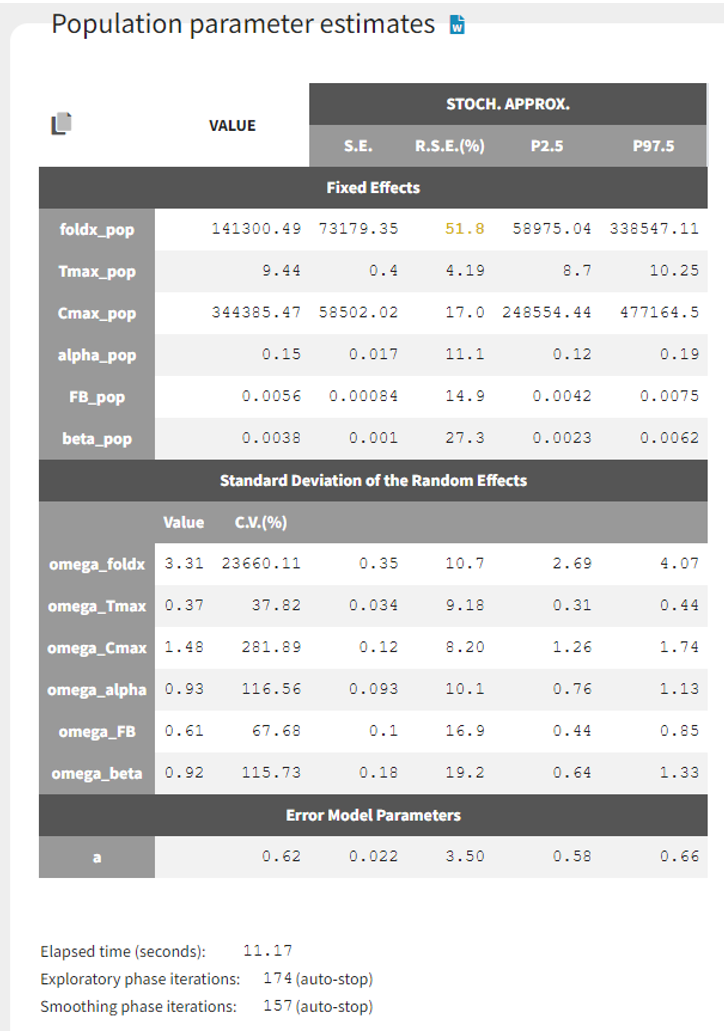This screenshot has width=724, height=1031.
Task: Select the STOCH. APPROX. header
Action: [507, 104]
